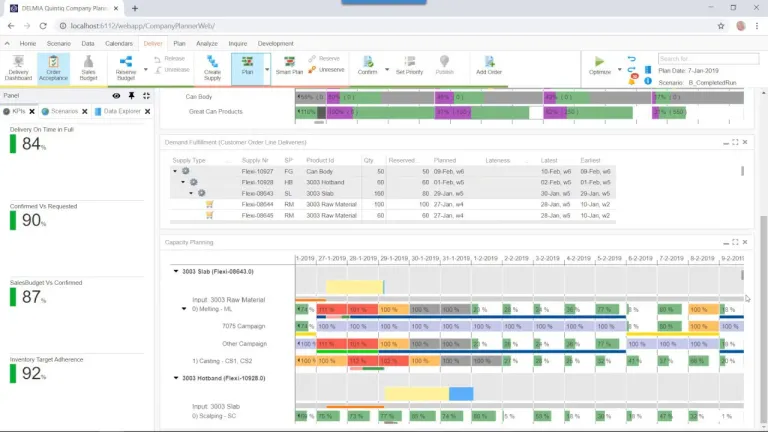Image resolution: width=768 pixels, height=432 pixels.
Task: Open the Sales Budget tool
Action: [88, 68]
